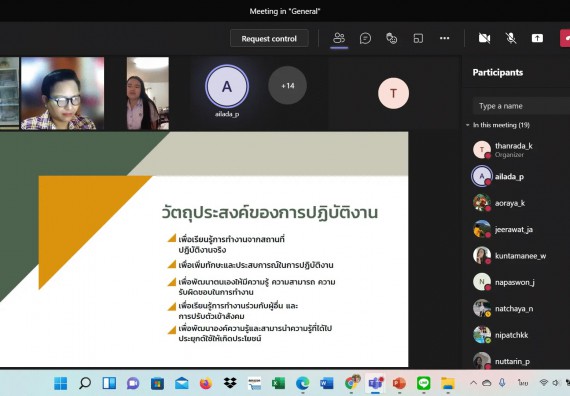Click the Request control button
The height and width of the screenshot is (396, 570).
pyautogui.click(x=269, y=39)
